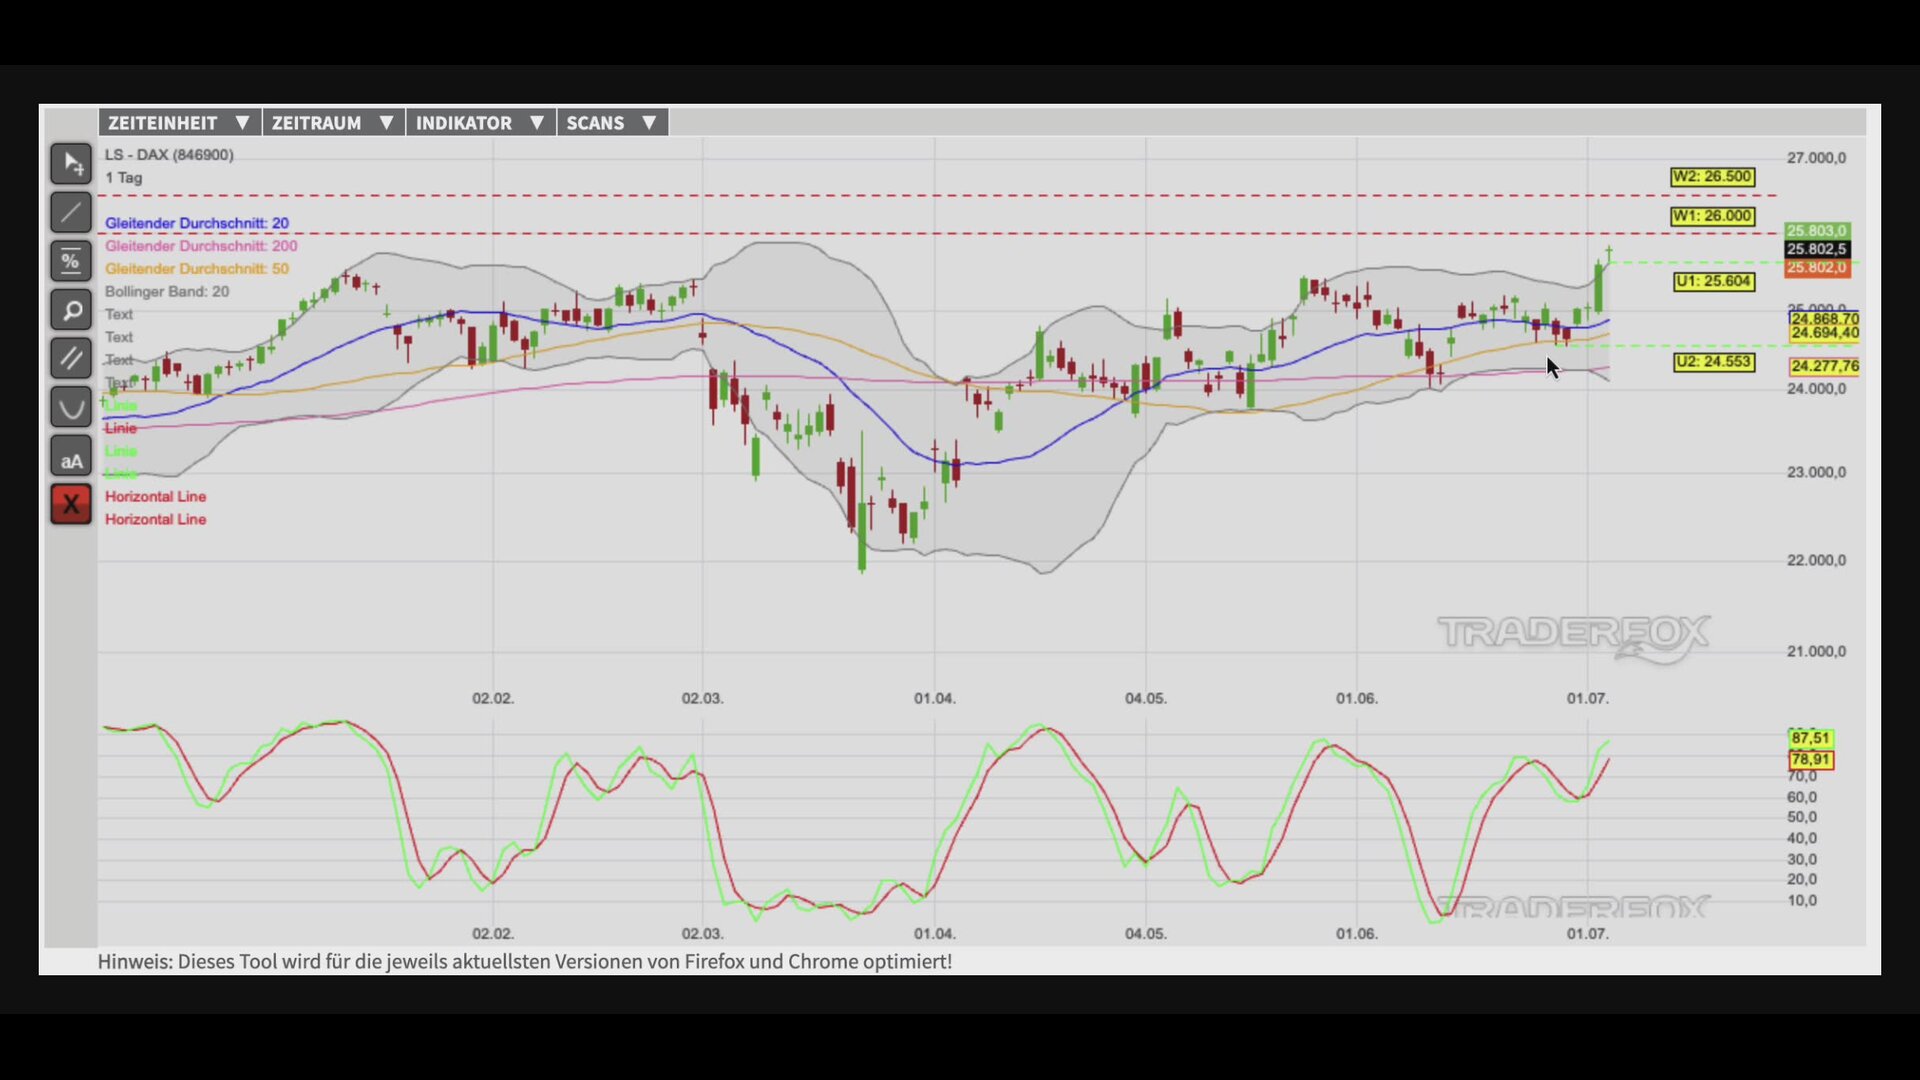Click the W2: 26.500 resistance label
Viewport: 1920px width, 1080px height.
pyautogui.click(x=1712, y=177)
